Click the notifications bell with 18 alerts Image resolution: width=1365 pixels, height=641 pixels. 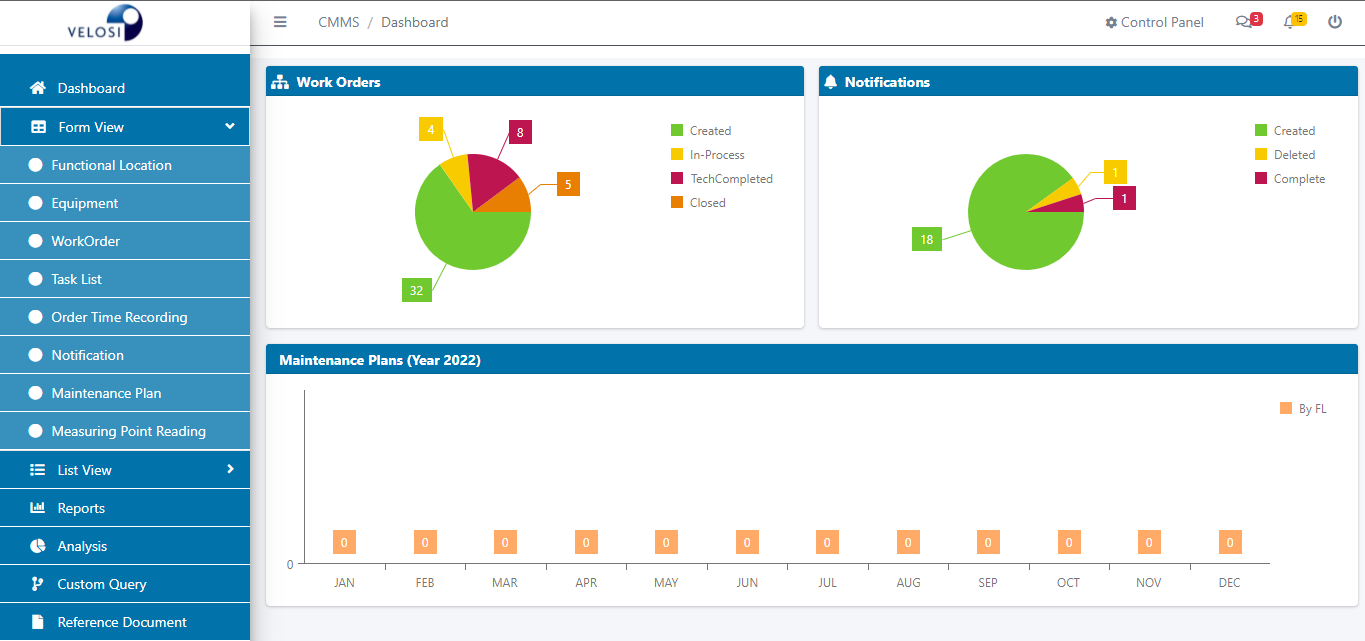(1290, 21)
